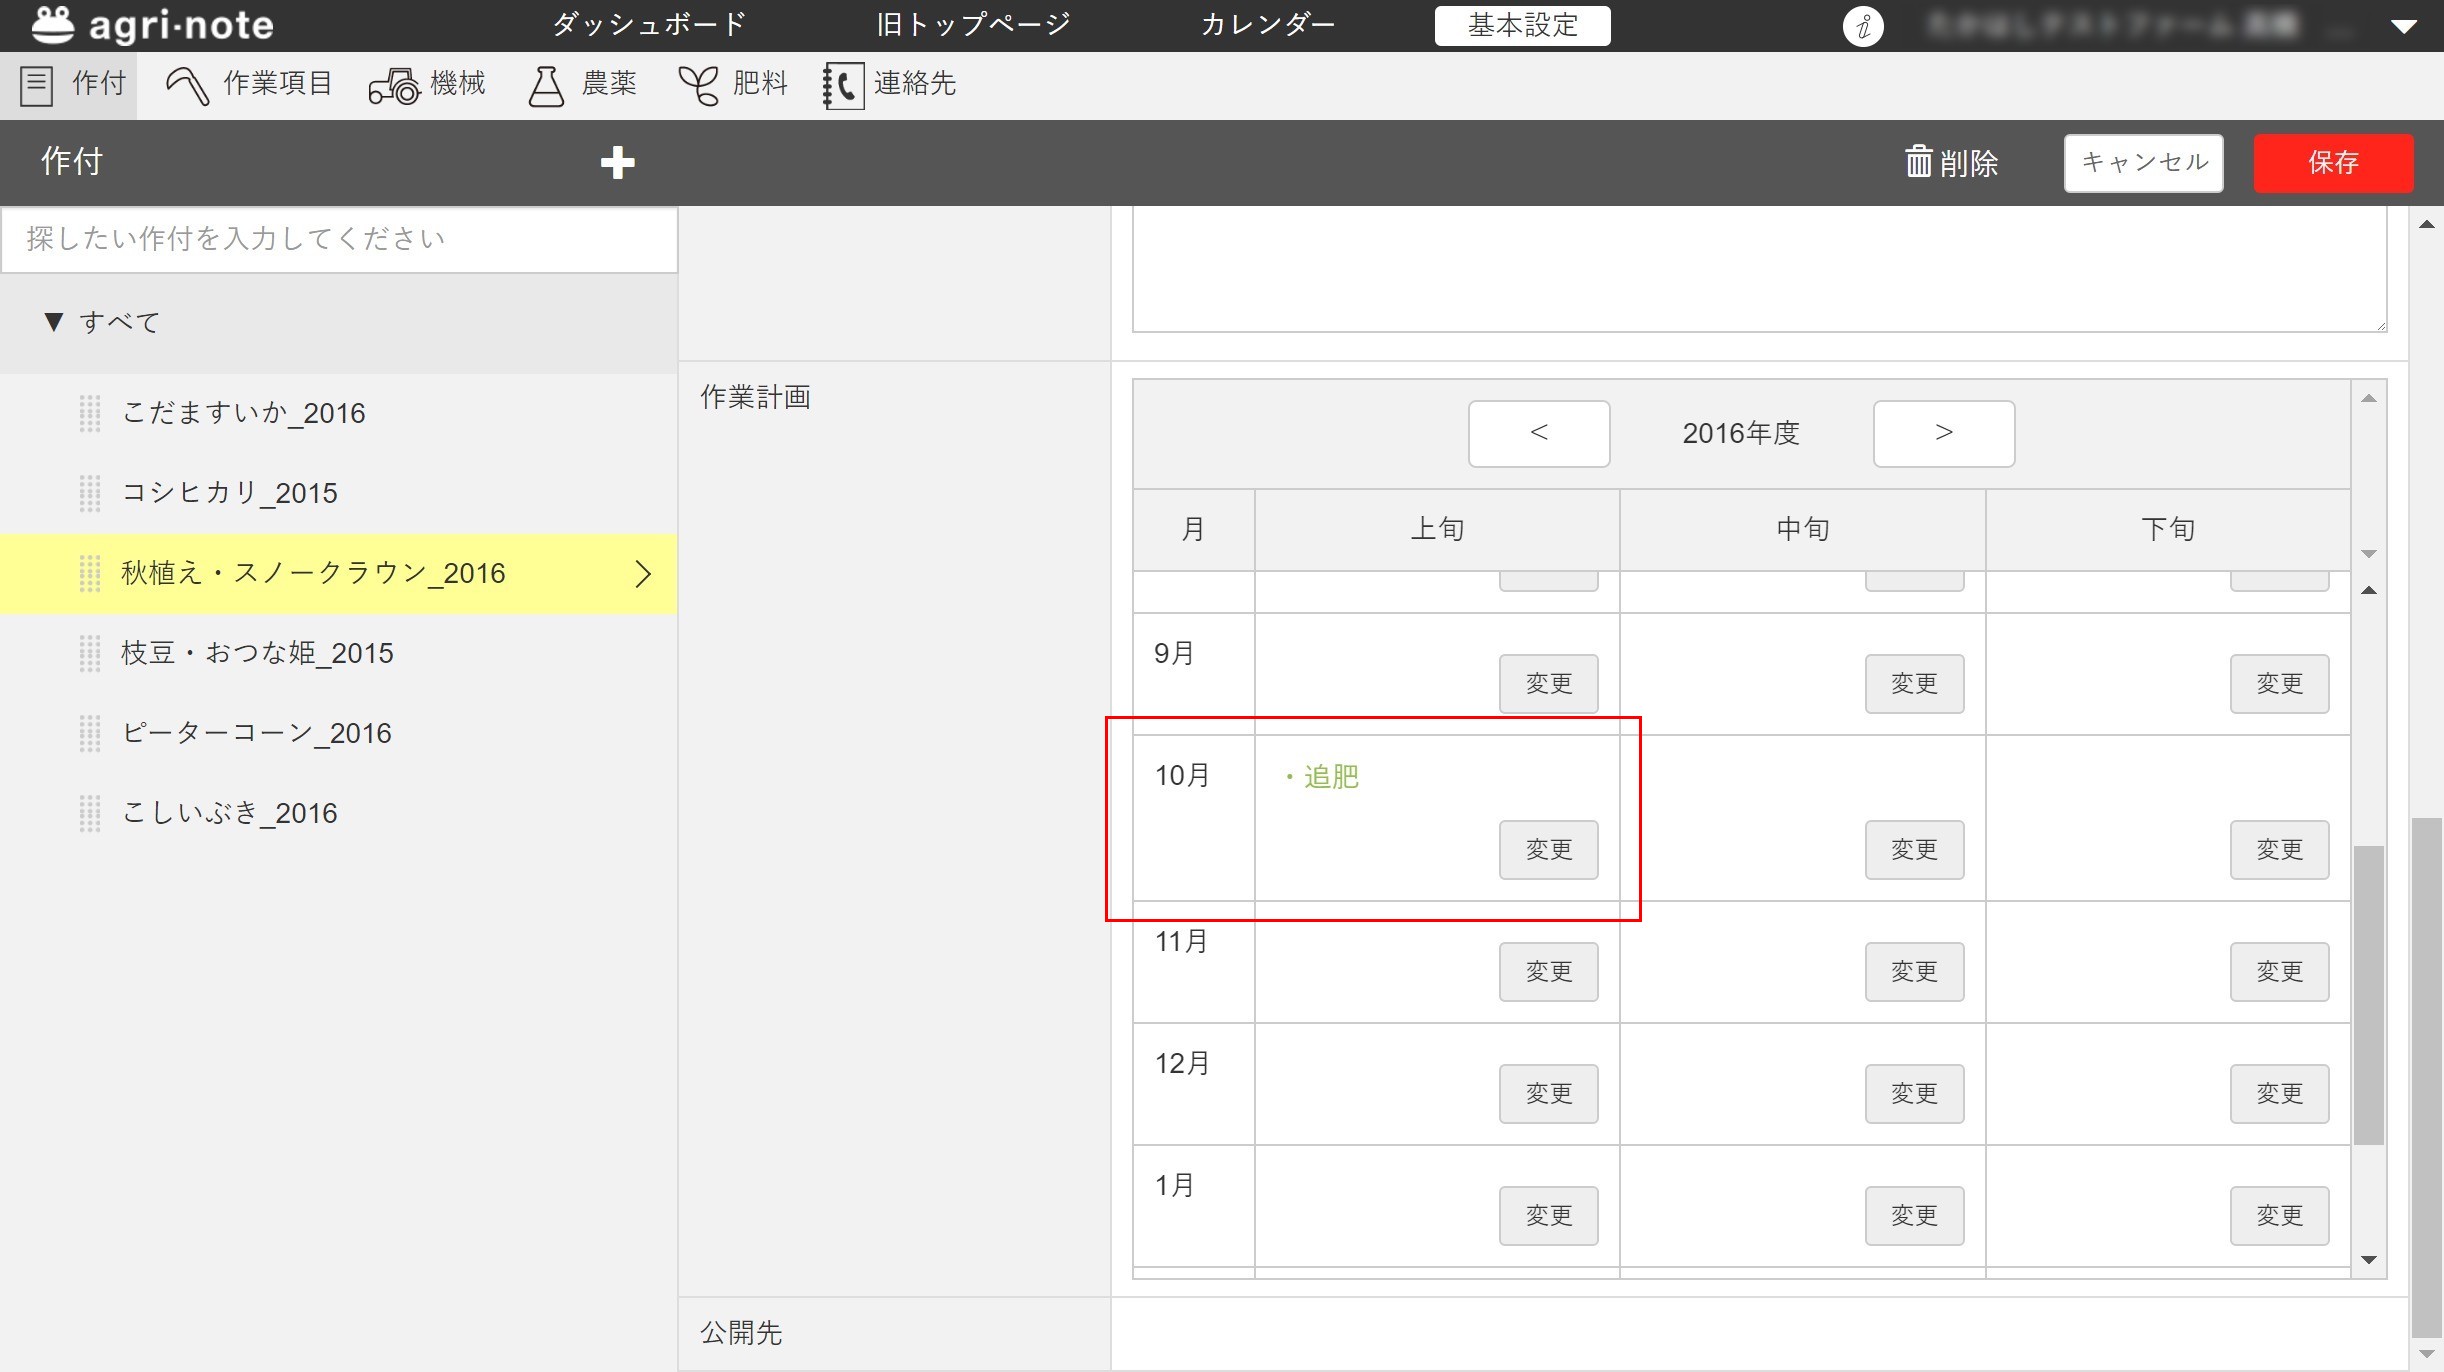2444x1372 pixels.
Task: Click 変更 for 11月 中旬
Action: 1914,972
